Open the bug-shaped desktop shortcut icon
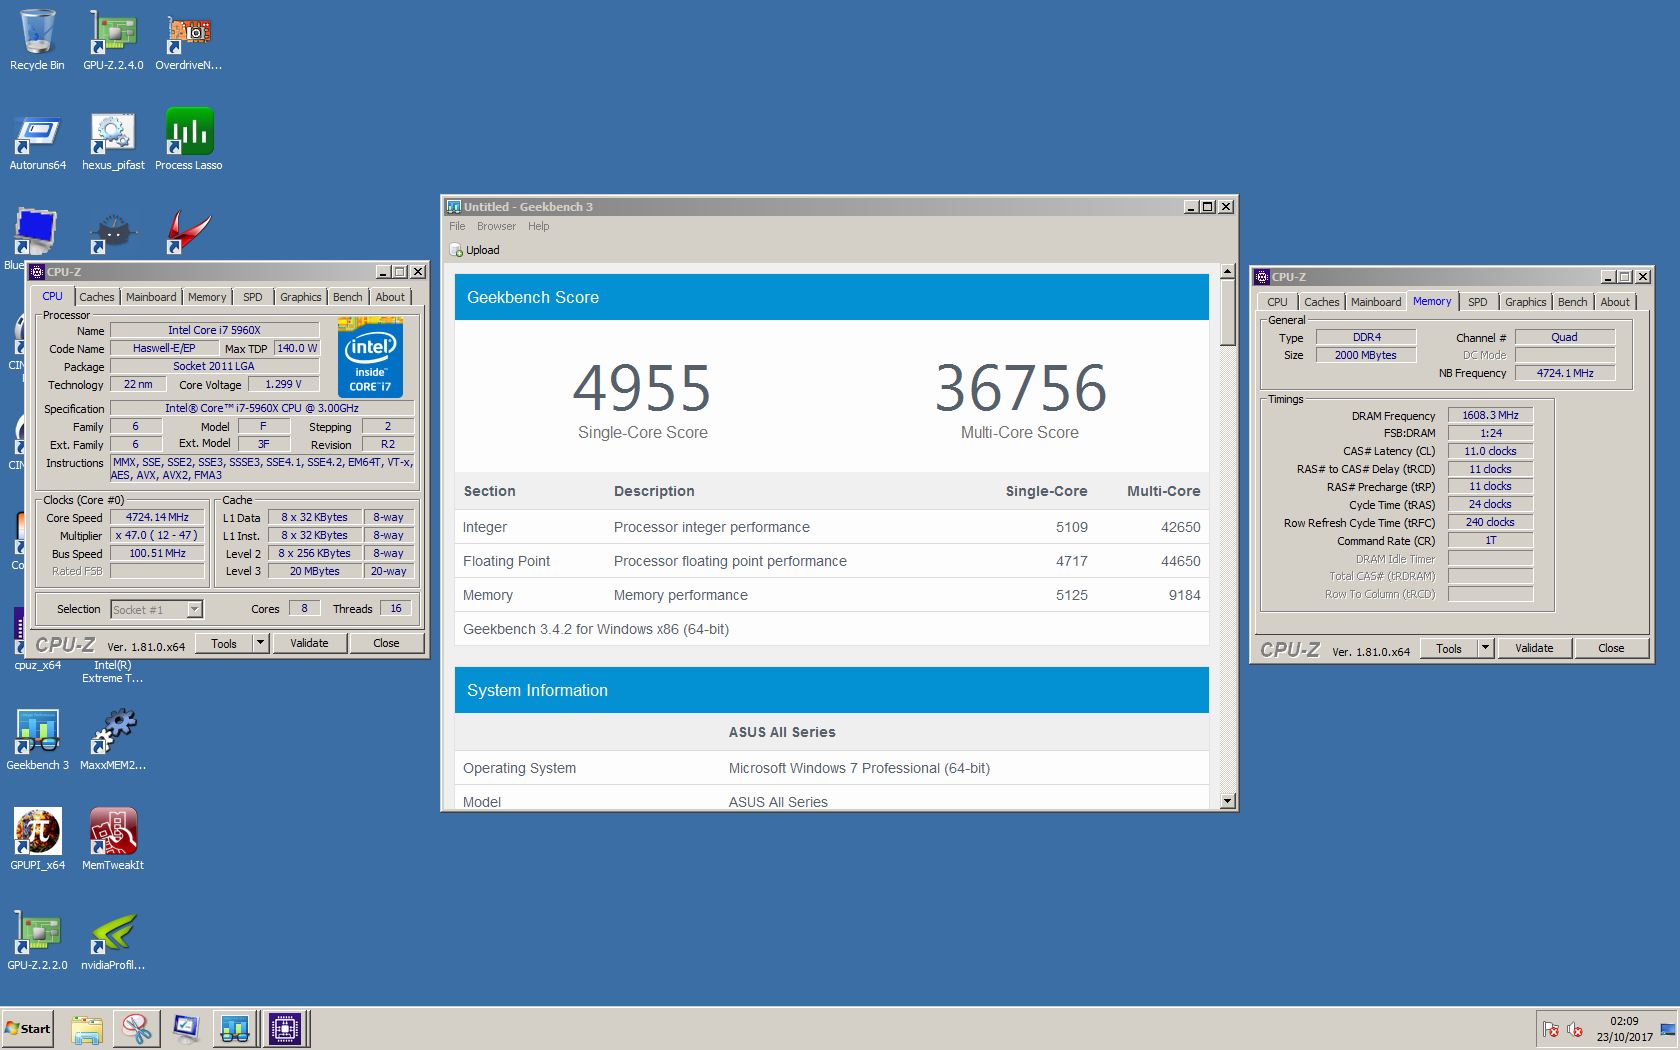This screenshot has width=1680, height=1050. [x=113, y=232]
